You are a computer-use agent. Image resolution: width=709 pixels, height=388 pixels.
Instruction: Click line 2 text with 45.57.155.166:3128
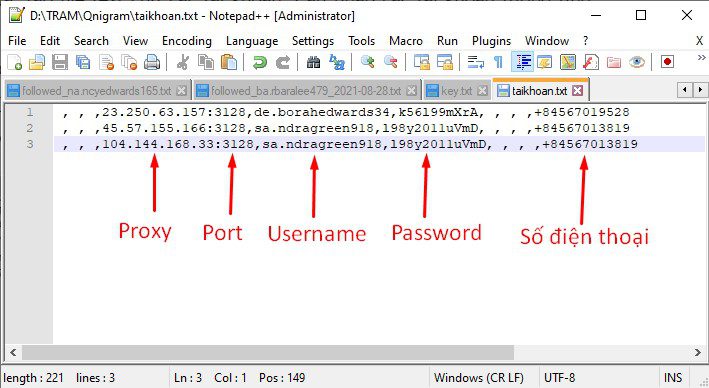346,128
